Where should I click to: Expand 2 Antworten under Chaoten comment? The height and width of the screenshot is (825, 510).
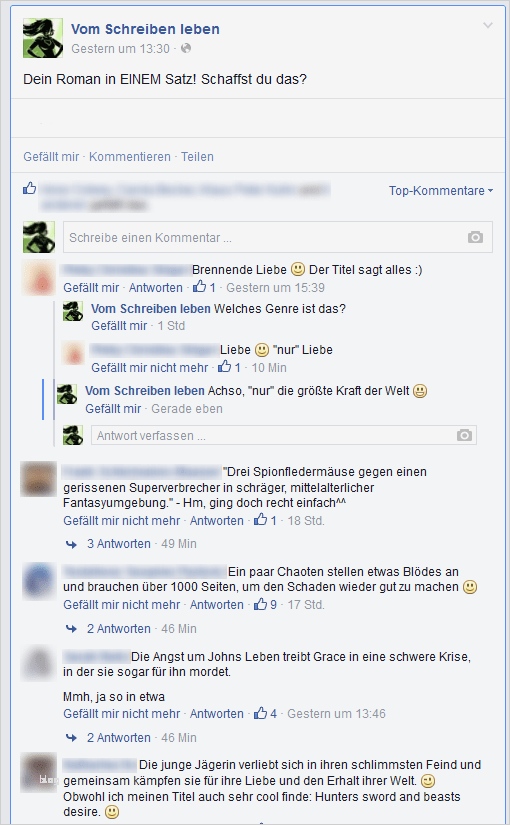coord(118,628)
